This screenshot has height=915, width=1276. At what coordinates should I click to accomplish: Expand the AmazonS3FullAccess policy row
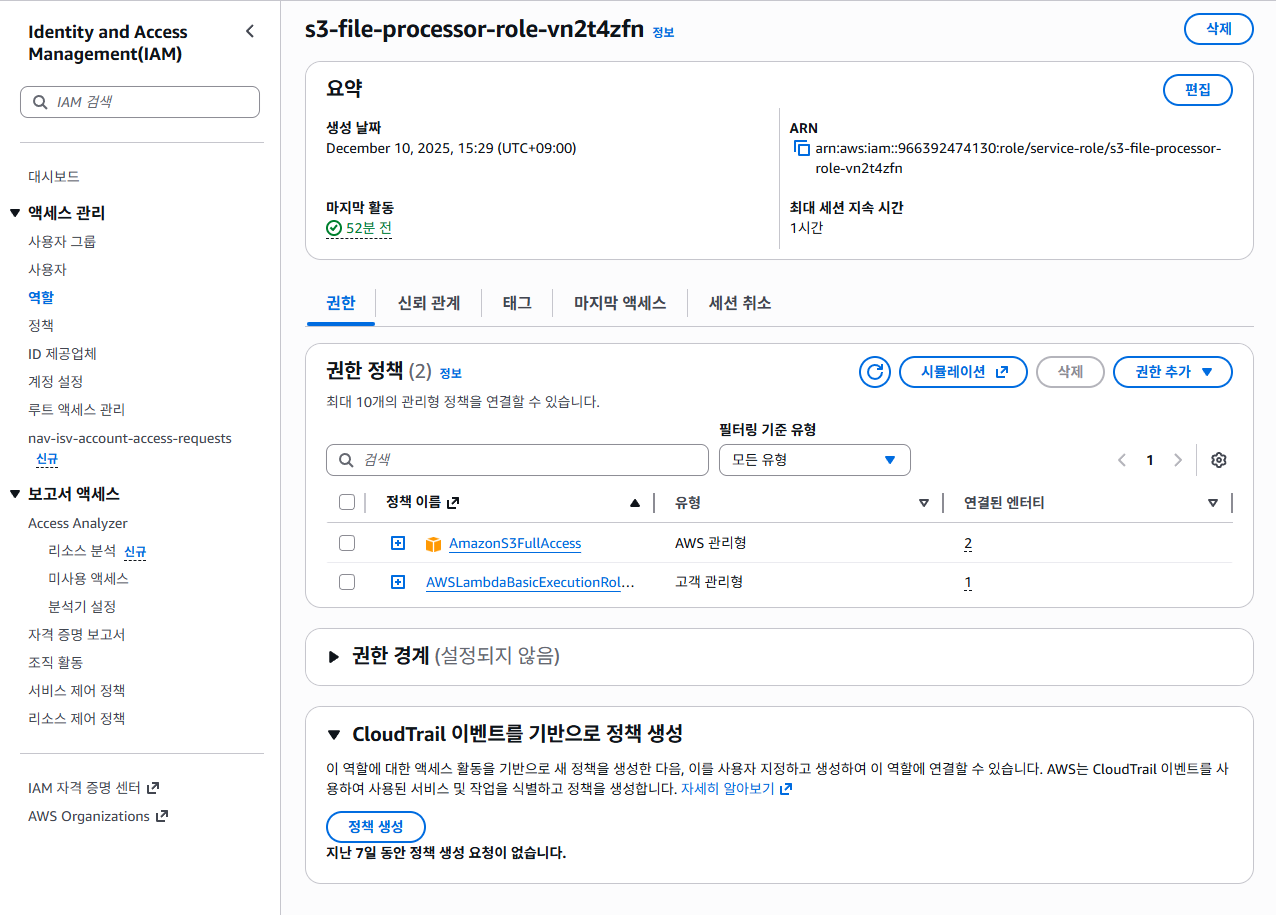[x=398, y=543]
